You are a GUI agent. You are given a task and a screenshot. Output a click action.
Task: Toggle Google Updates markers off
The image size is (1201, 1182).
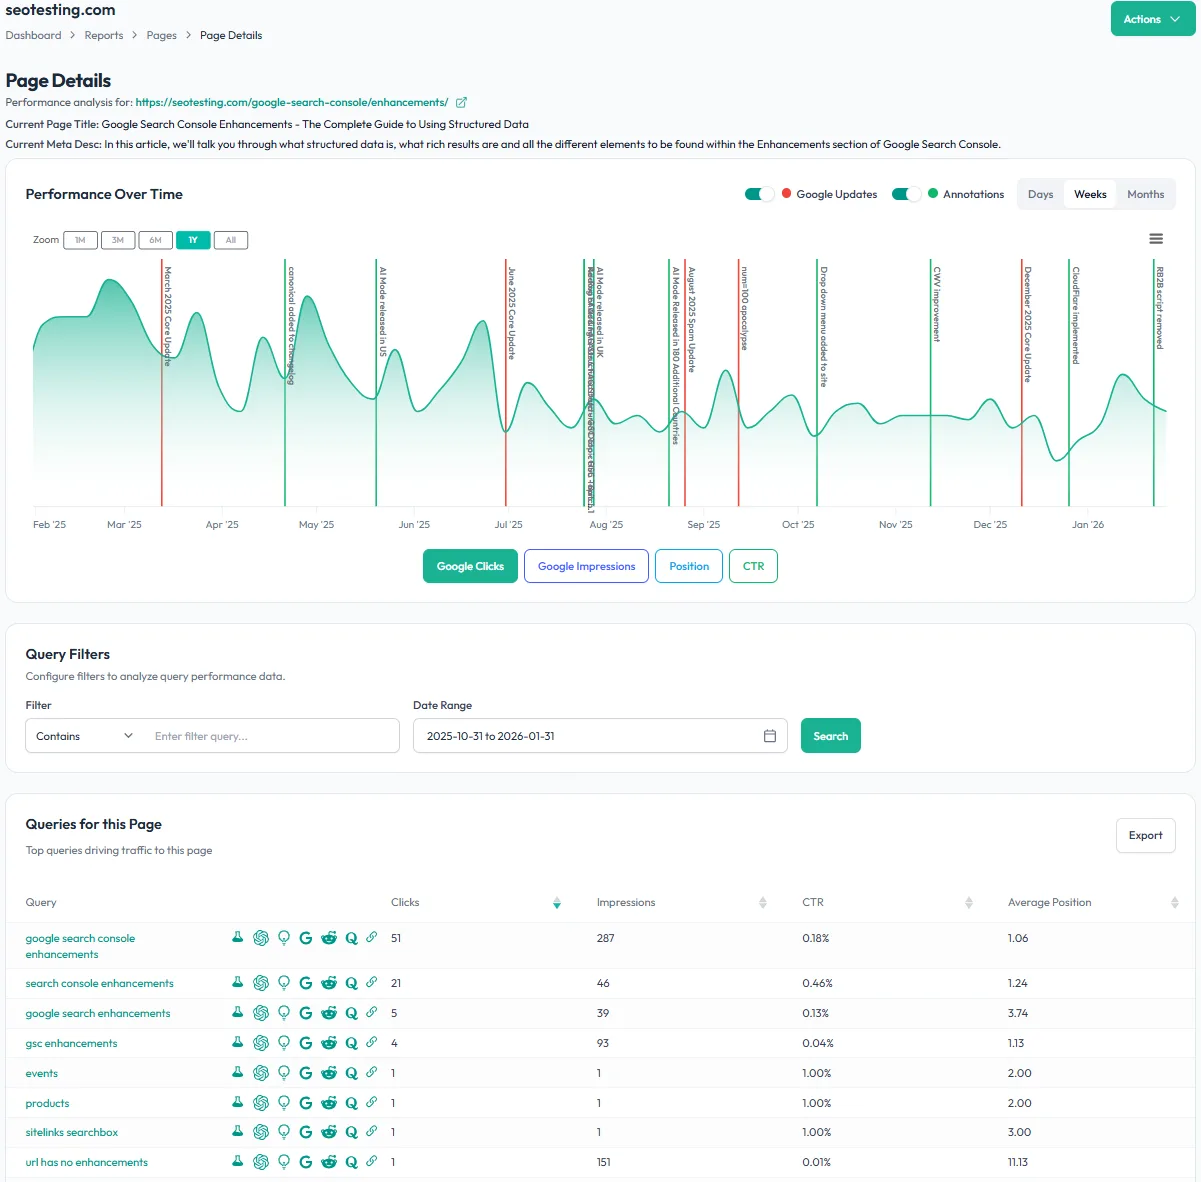759,194
